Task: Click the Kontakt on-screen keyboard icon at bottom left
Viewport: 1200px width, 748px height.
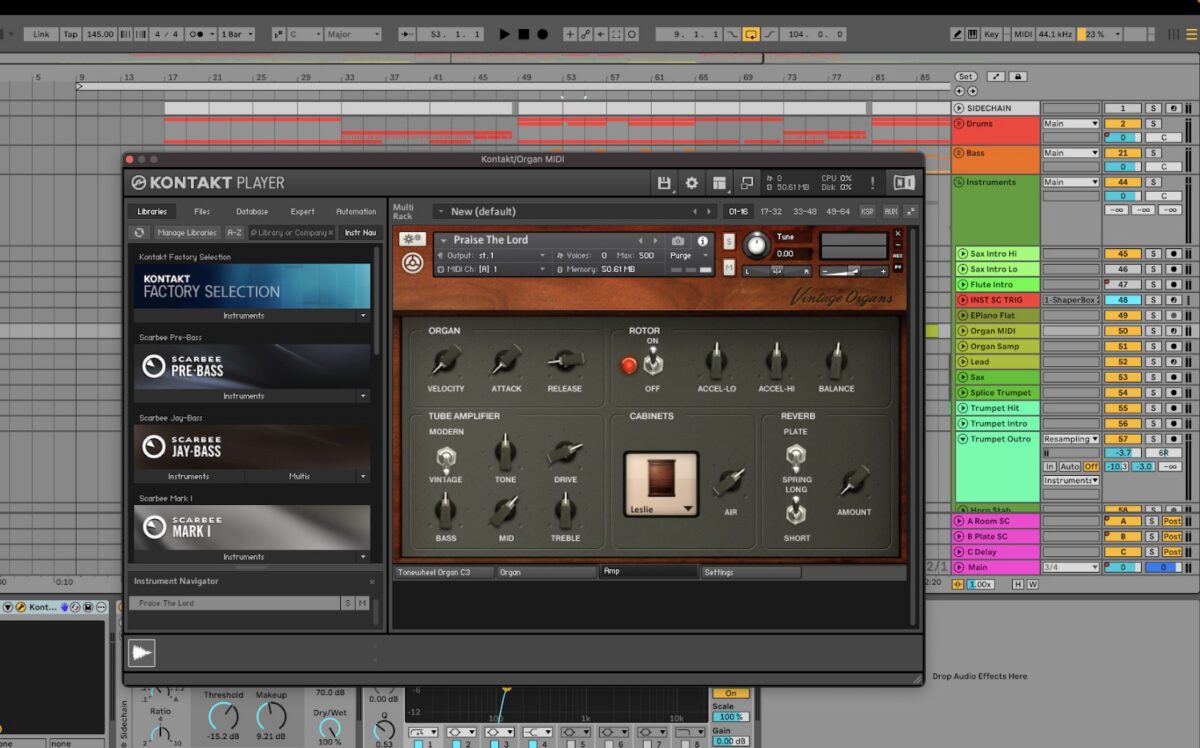Action: 142,653
